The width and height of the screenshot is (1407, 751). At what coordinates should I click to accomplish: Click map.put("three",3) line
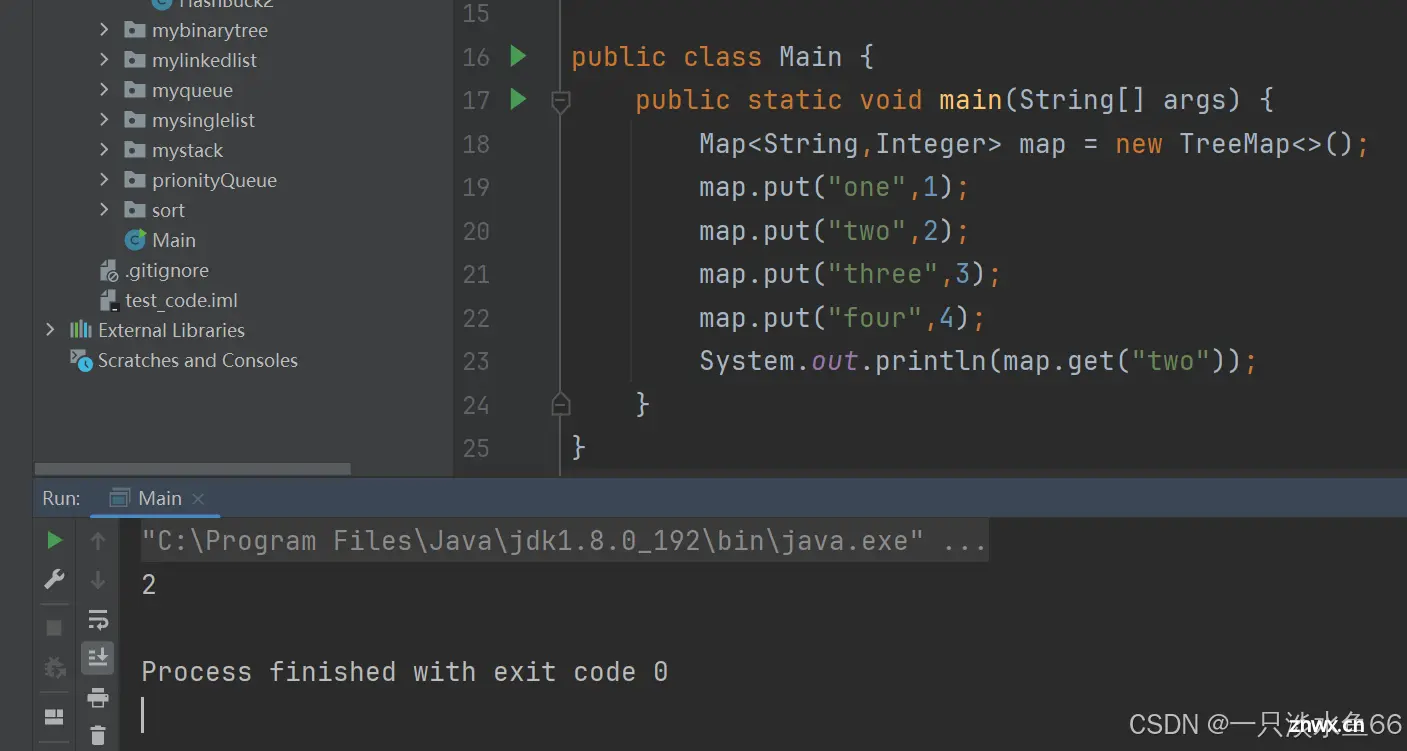[x=850, y=274]
